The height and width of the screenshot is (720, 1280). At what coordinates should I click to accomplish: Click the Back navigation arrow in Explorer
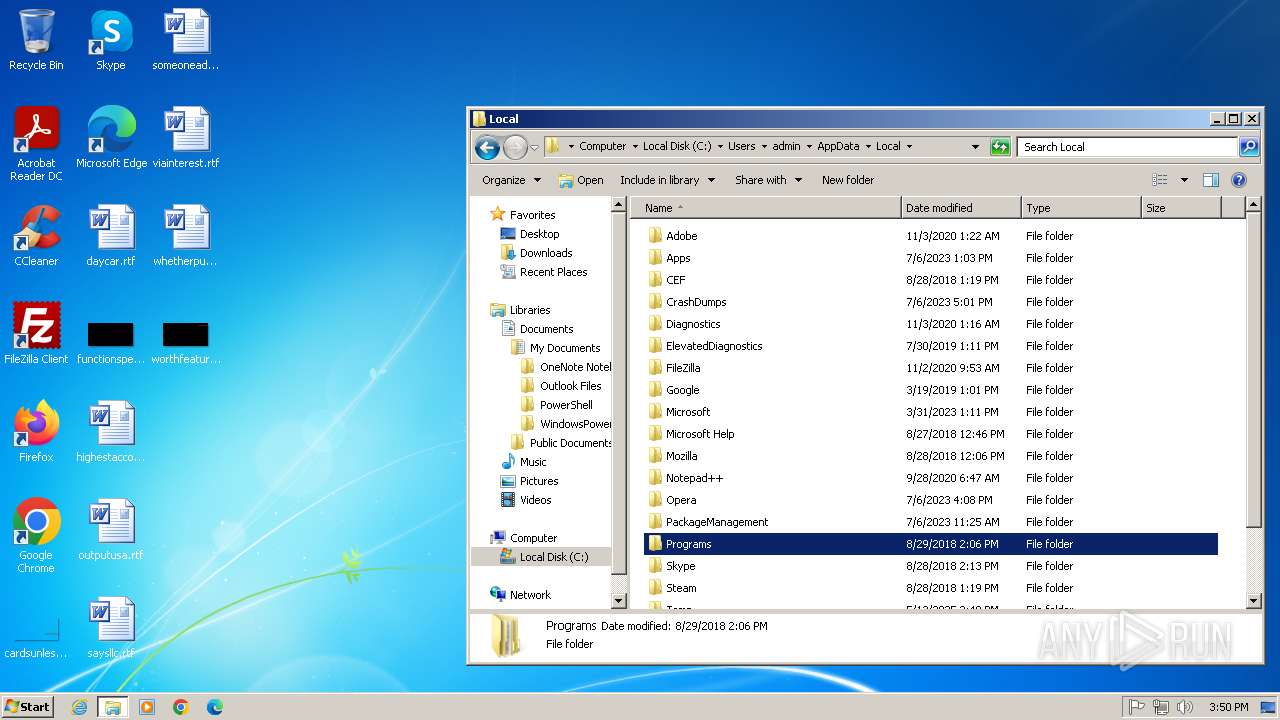487,148
